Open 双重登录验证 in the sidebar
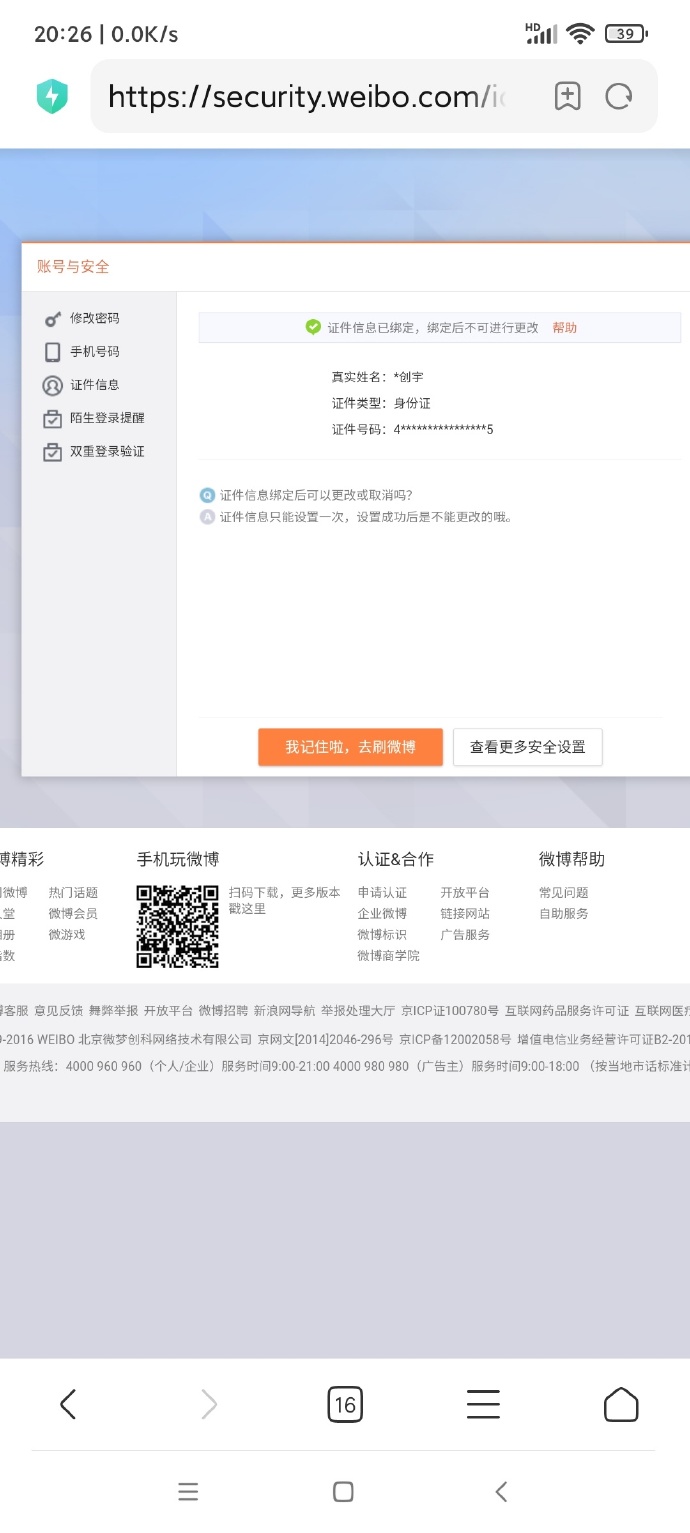Viewport: 690px width, 1533px height. (x=107, y=452)
